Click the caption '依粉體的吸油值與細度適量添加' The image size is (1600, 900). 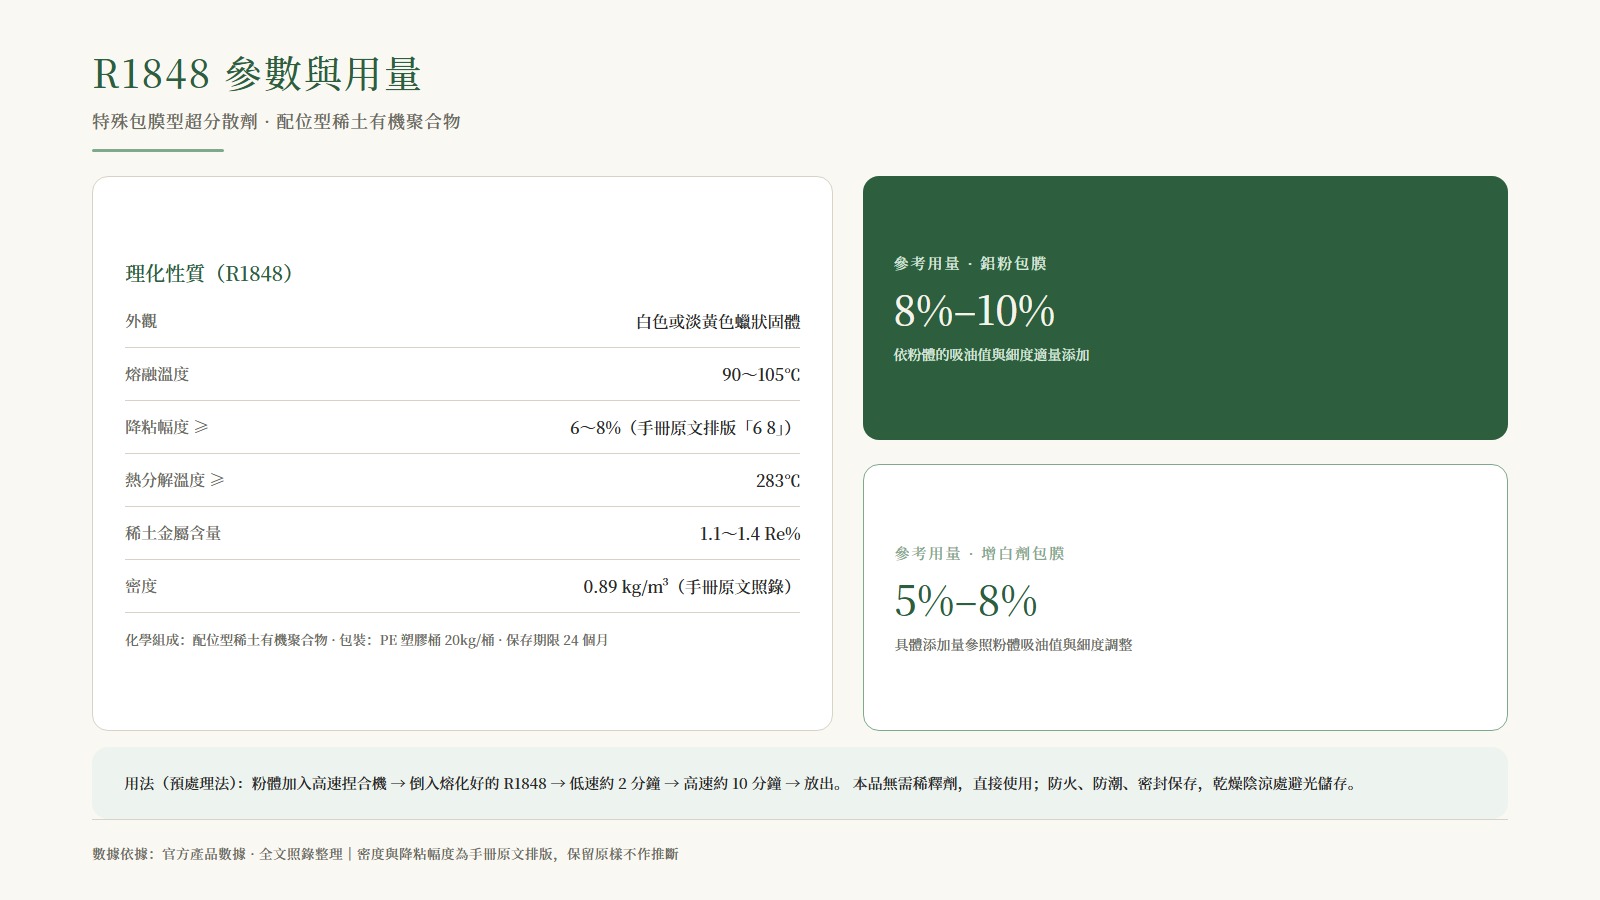coord(992,355)
